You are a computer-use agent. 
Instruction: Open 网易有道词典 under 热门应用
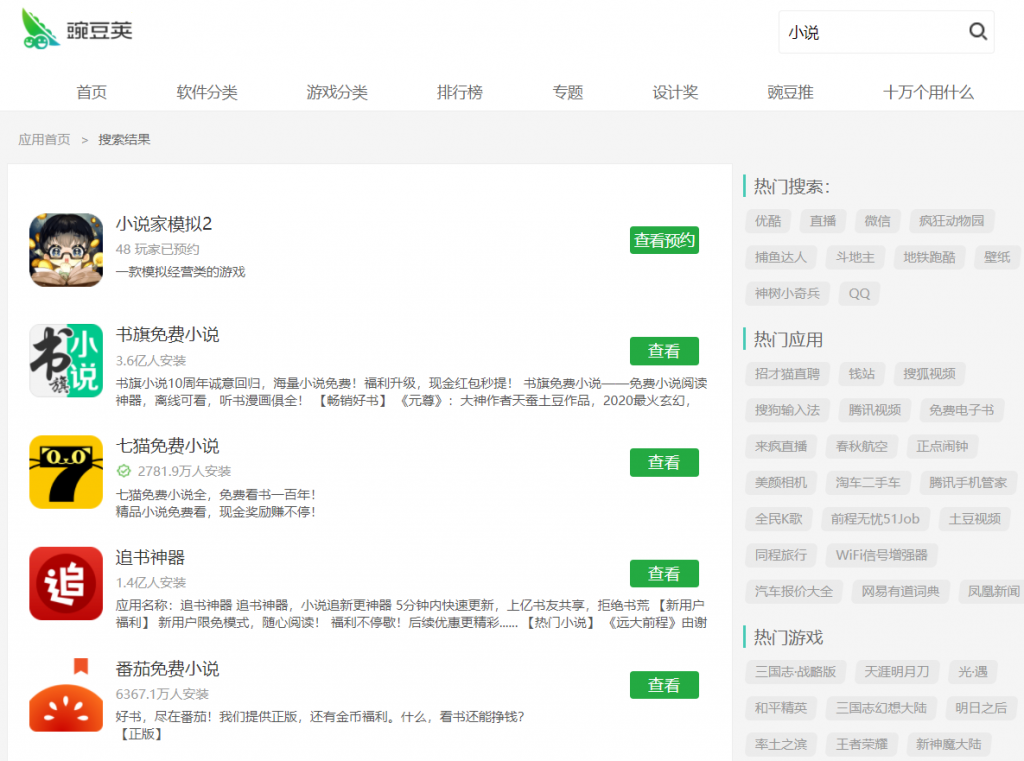click(x=900, y=592)
